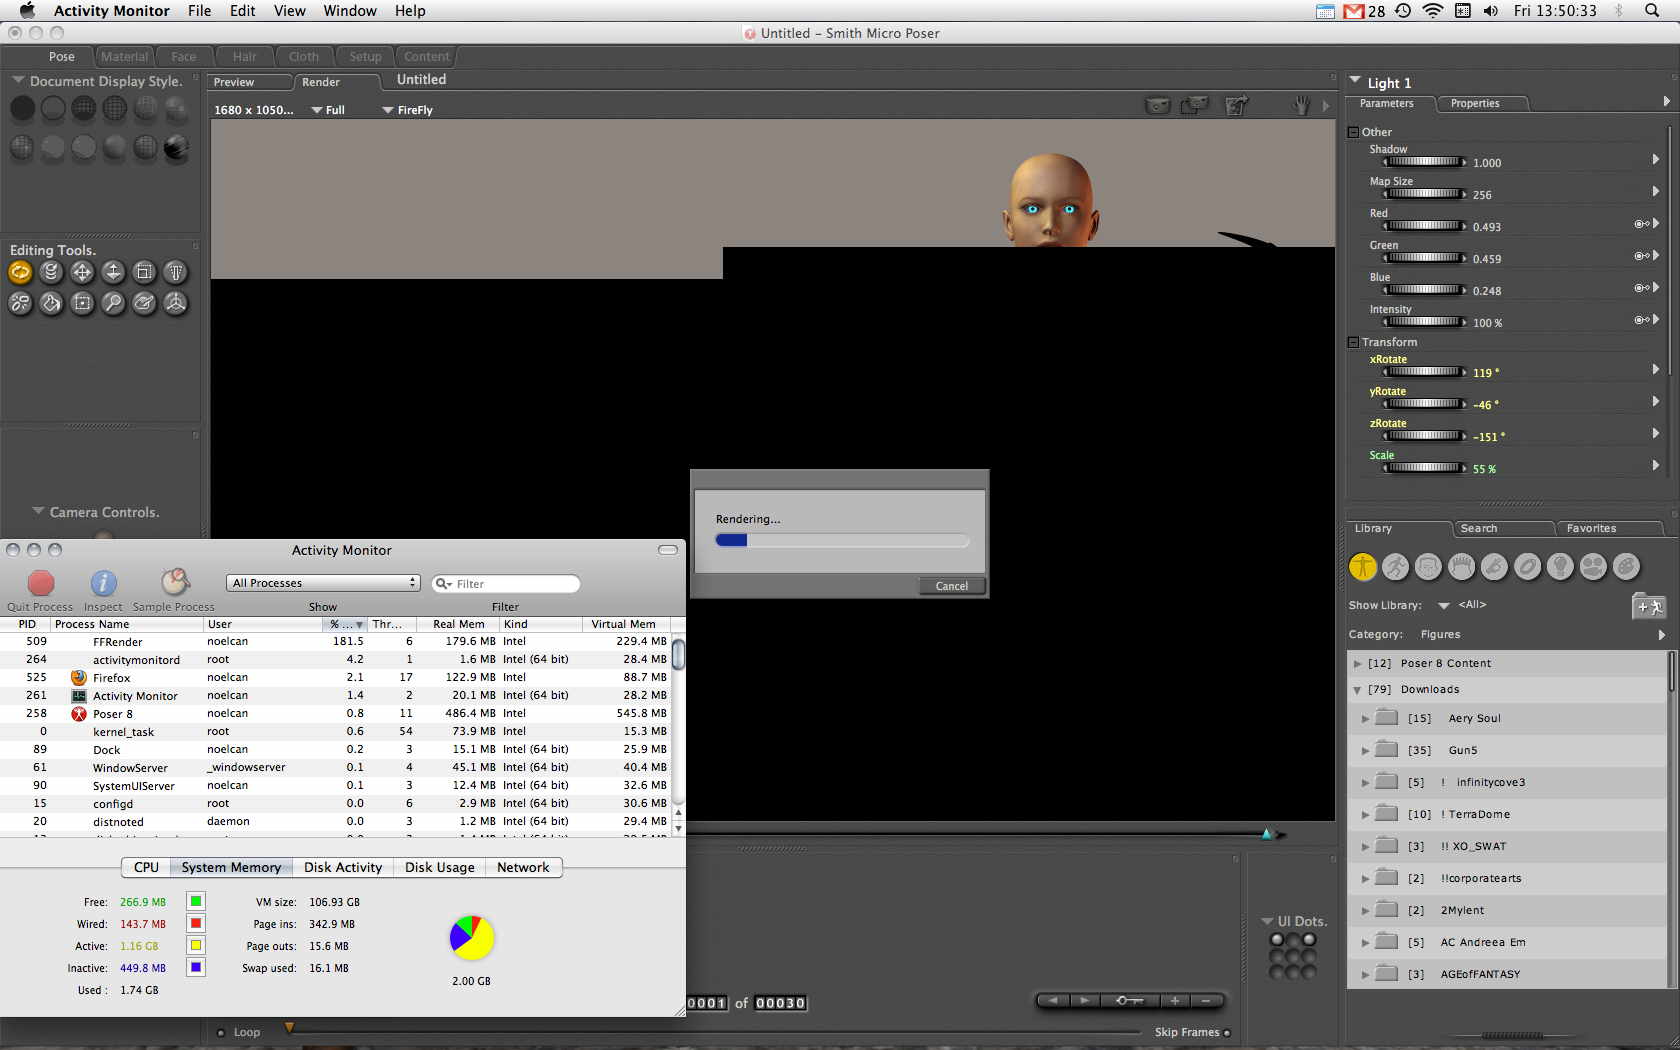
Task: Open the Material room tab
Action: (124, 57)
